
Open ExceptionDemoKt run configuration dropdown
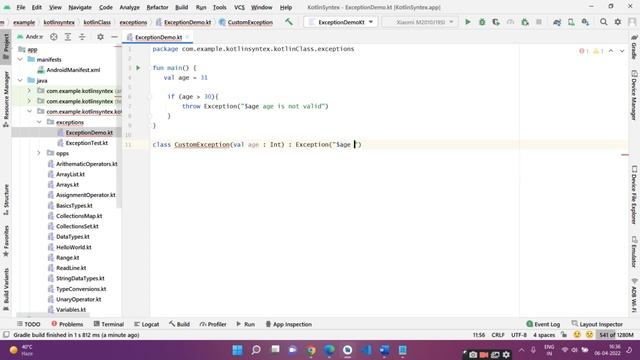(341, 22)
